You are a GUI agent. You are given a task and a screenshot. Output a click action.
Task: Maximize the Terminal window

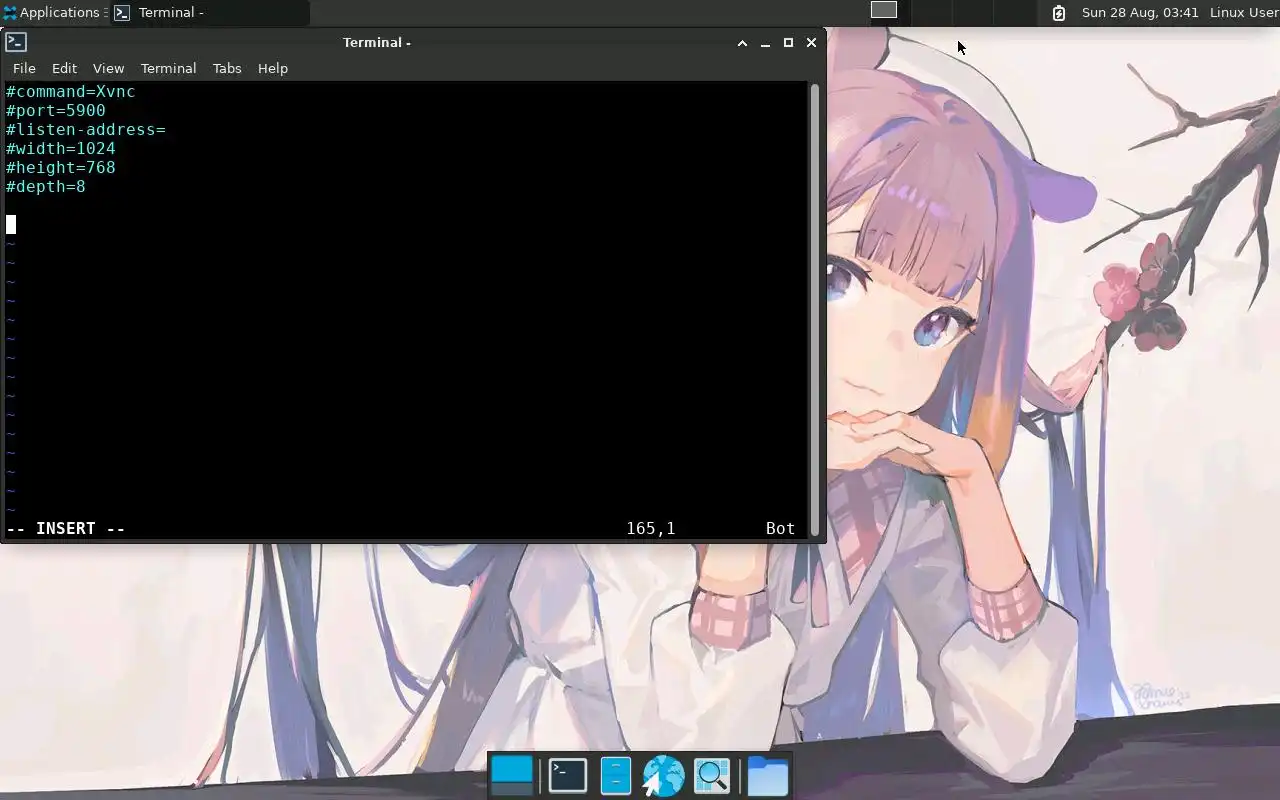point(788,43)
